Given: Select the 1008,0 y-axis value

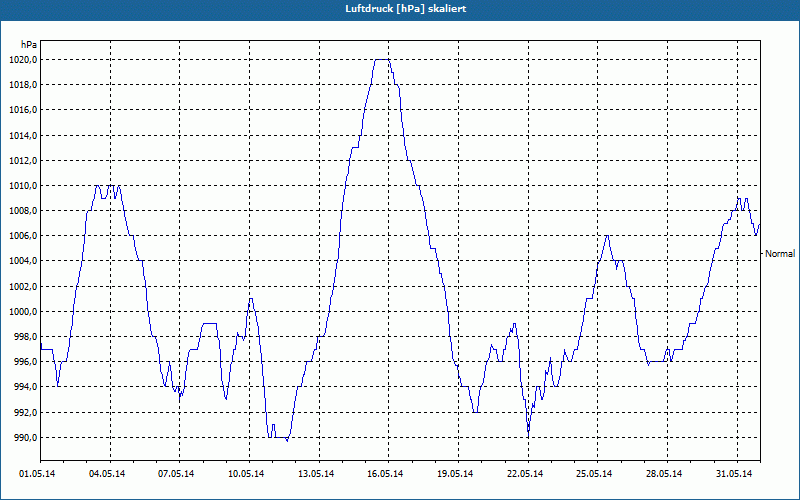Looking at the screenshot, I should (x=23, y=211).
